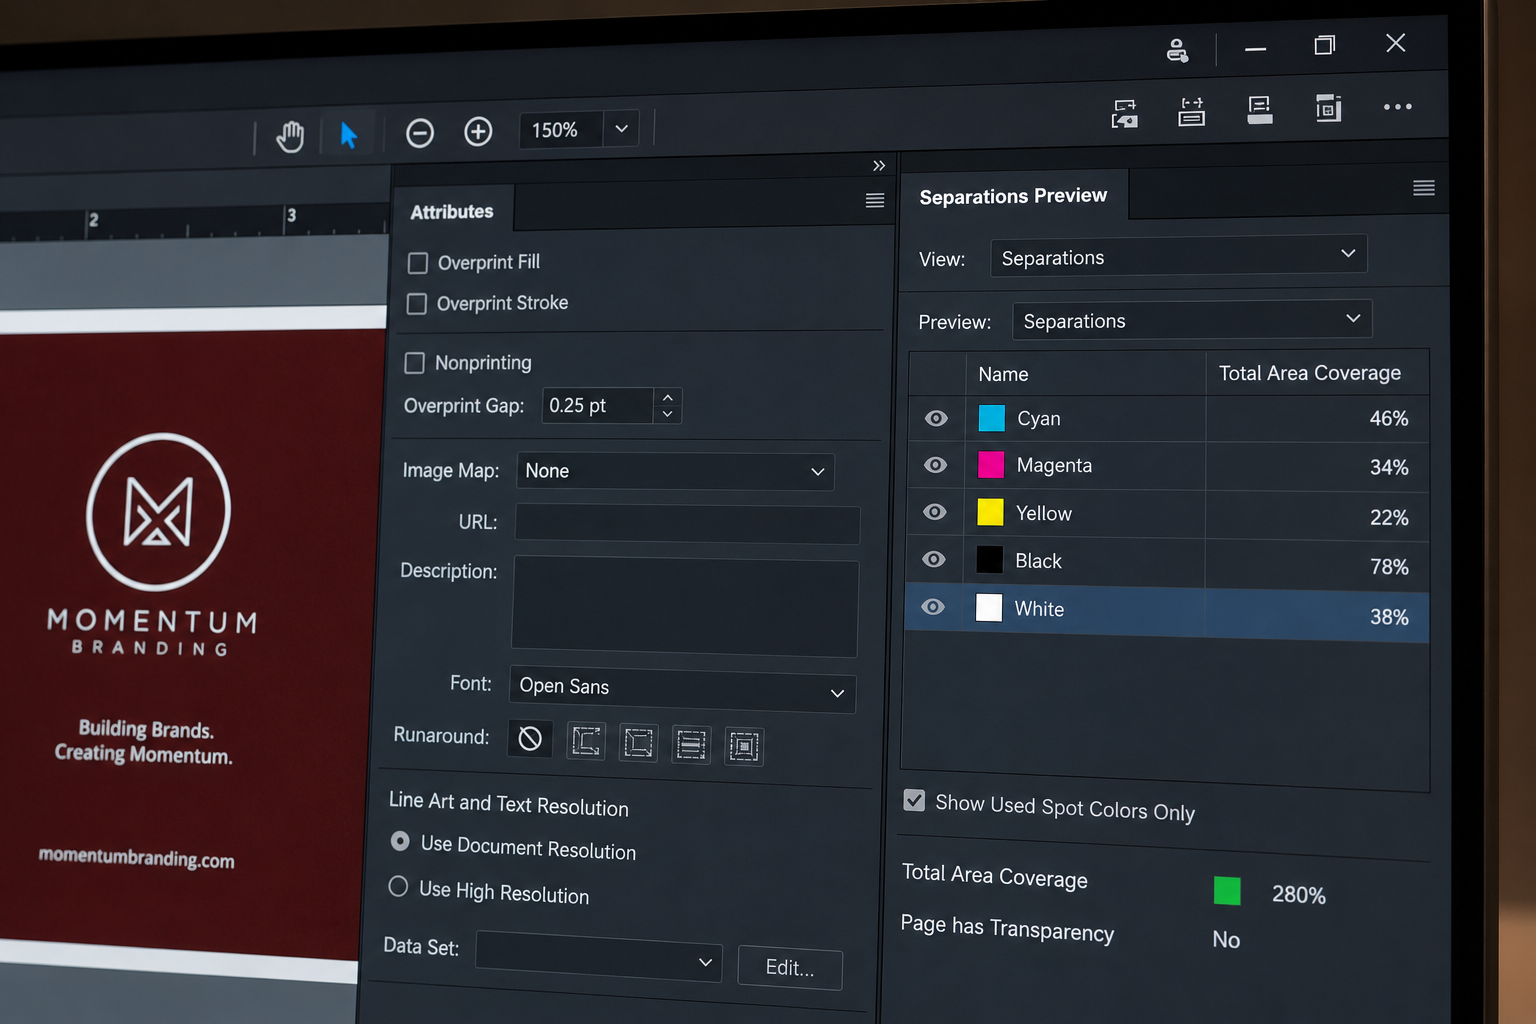Click into the Description text area
The height and width of the screenshot is (1024, 1536).
(x=685, y=607)
